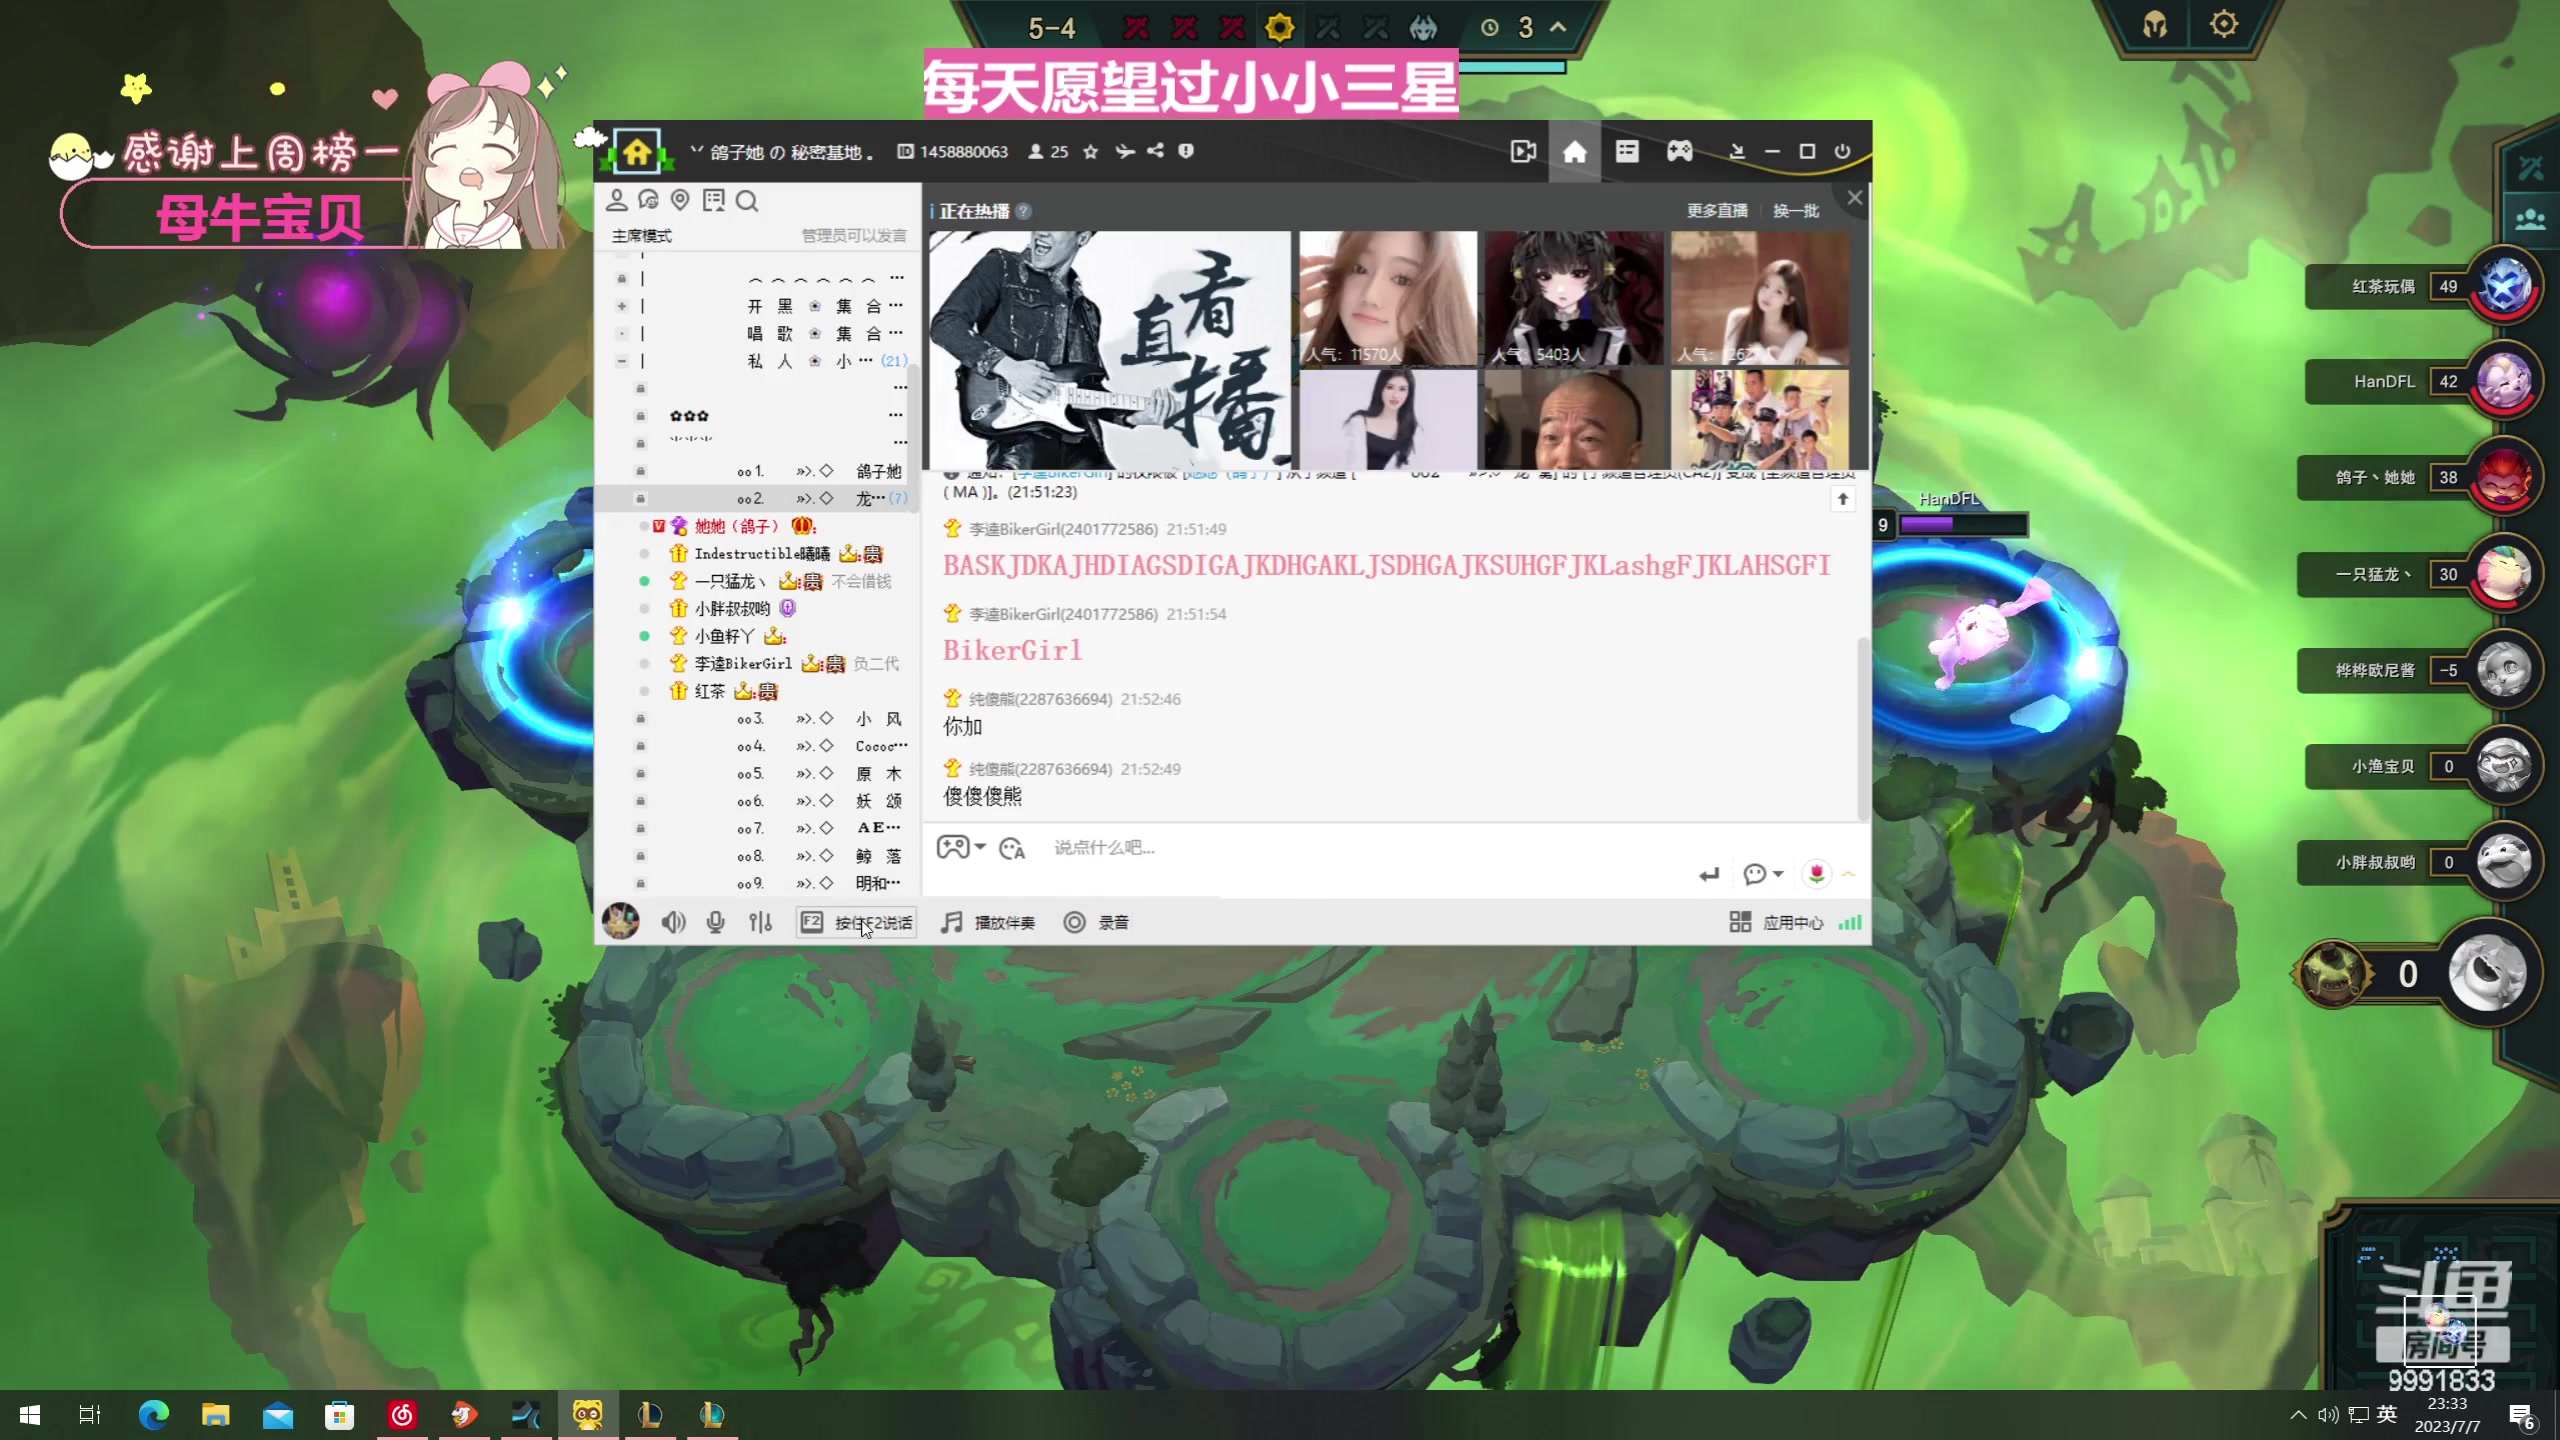
Task: Click the tulip flower gift icon
Action: click(x=1816, y=874)
